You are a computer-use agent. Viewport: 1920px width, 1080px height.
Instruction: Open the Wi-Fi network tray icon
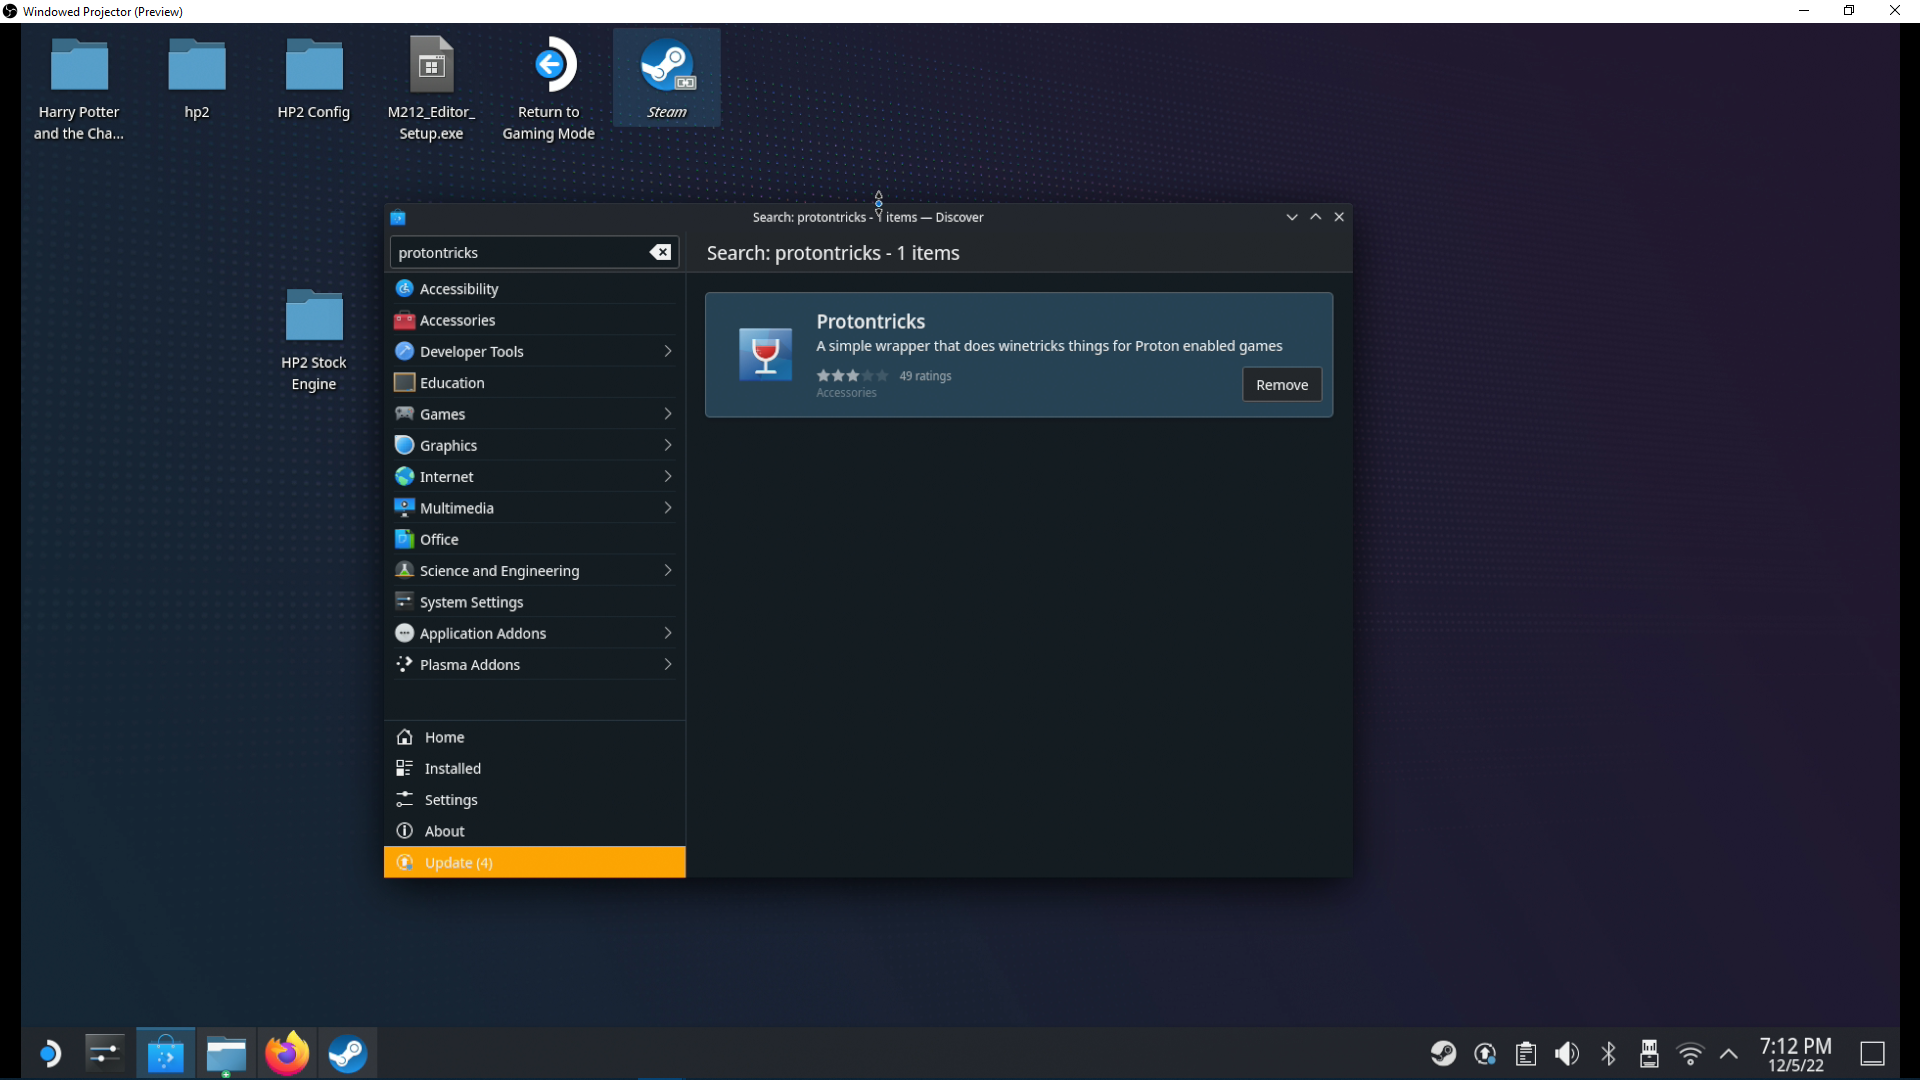[x=1690, y=1053]
